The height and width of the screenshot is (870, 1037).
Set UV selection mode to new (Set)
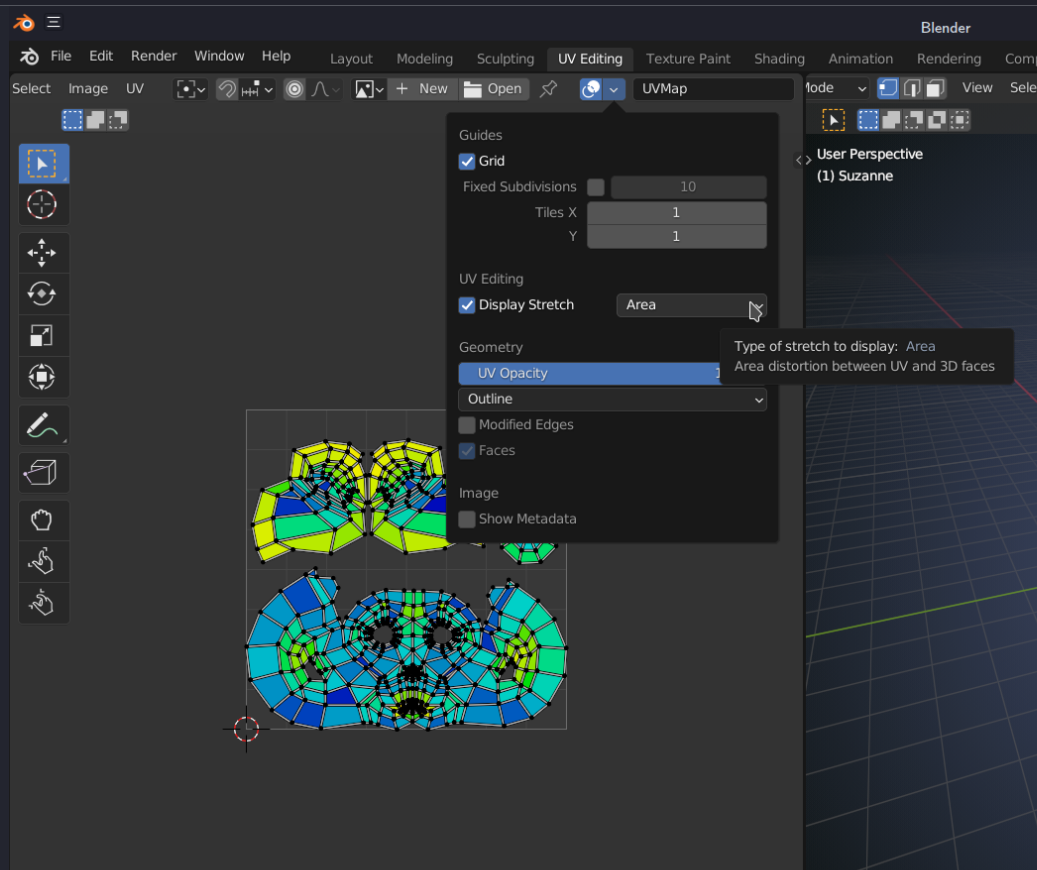(x=73, y=120)
